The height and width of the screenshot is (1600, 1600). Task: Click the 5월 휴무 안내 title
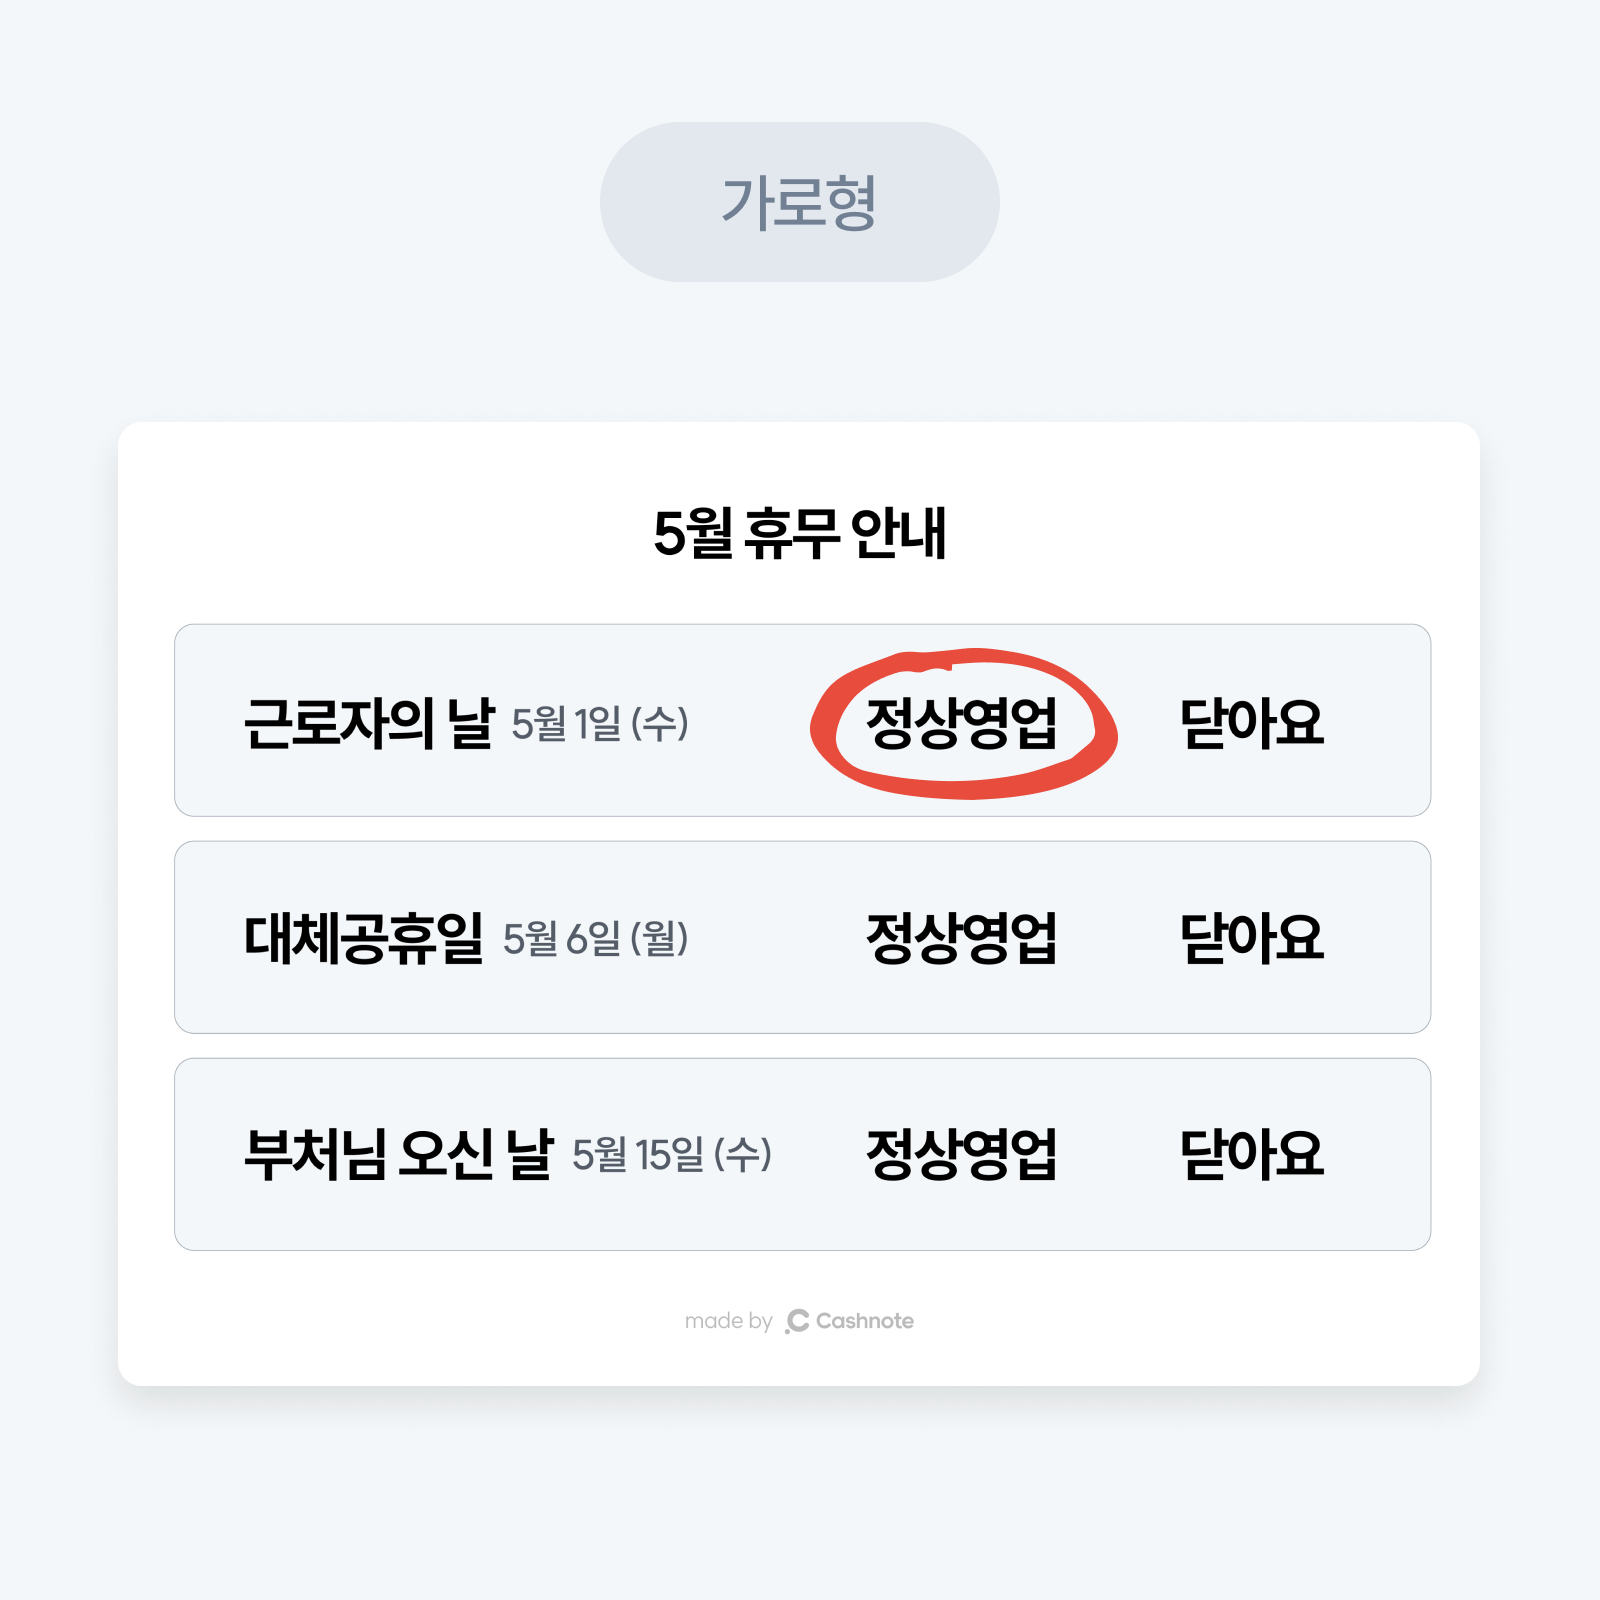(x=799, y=533)
